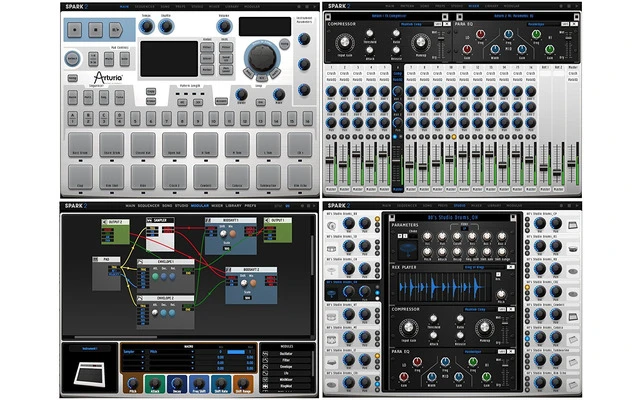Click the disk icon left of mixer Compressor title
Viewport: 640px width, 400px height.
pos(328,16)
